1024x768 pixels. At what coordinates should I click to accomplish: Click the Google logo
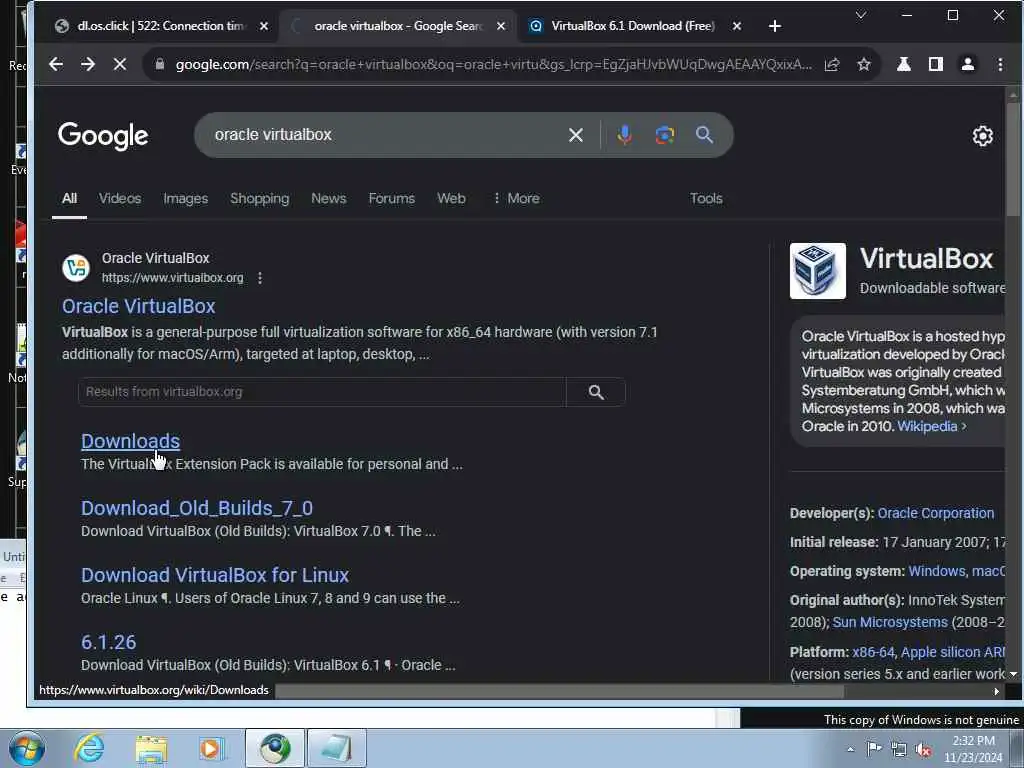[103, 136]
